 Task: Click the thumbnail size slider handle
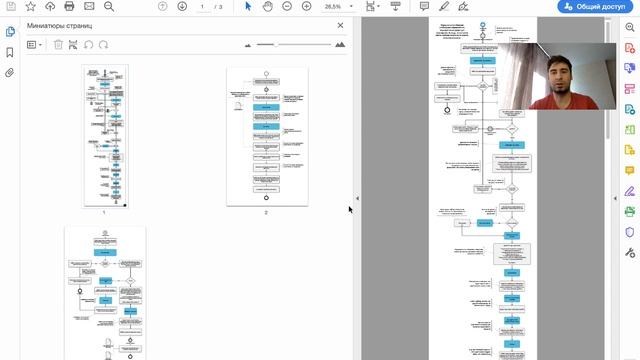276,44
